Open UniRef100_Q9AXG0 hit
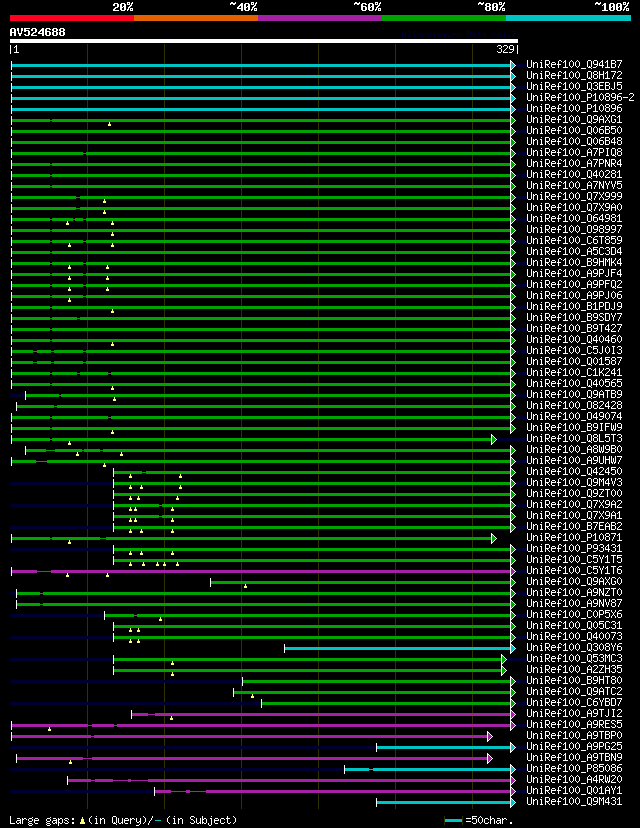Image resolution: width=640 pixels, height=828 pixels. coord(574,581)
